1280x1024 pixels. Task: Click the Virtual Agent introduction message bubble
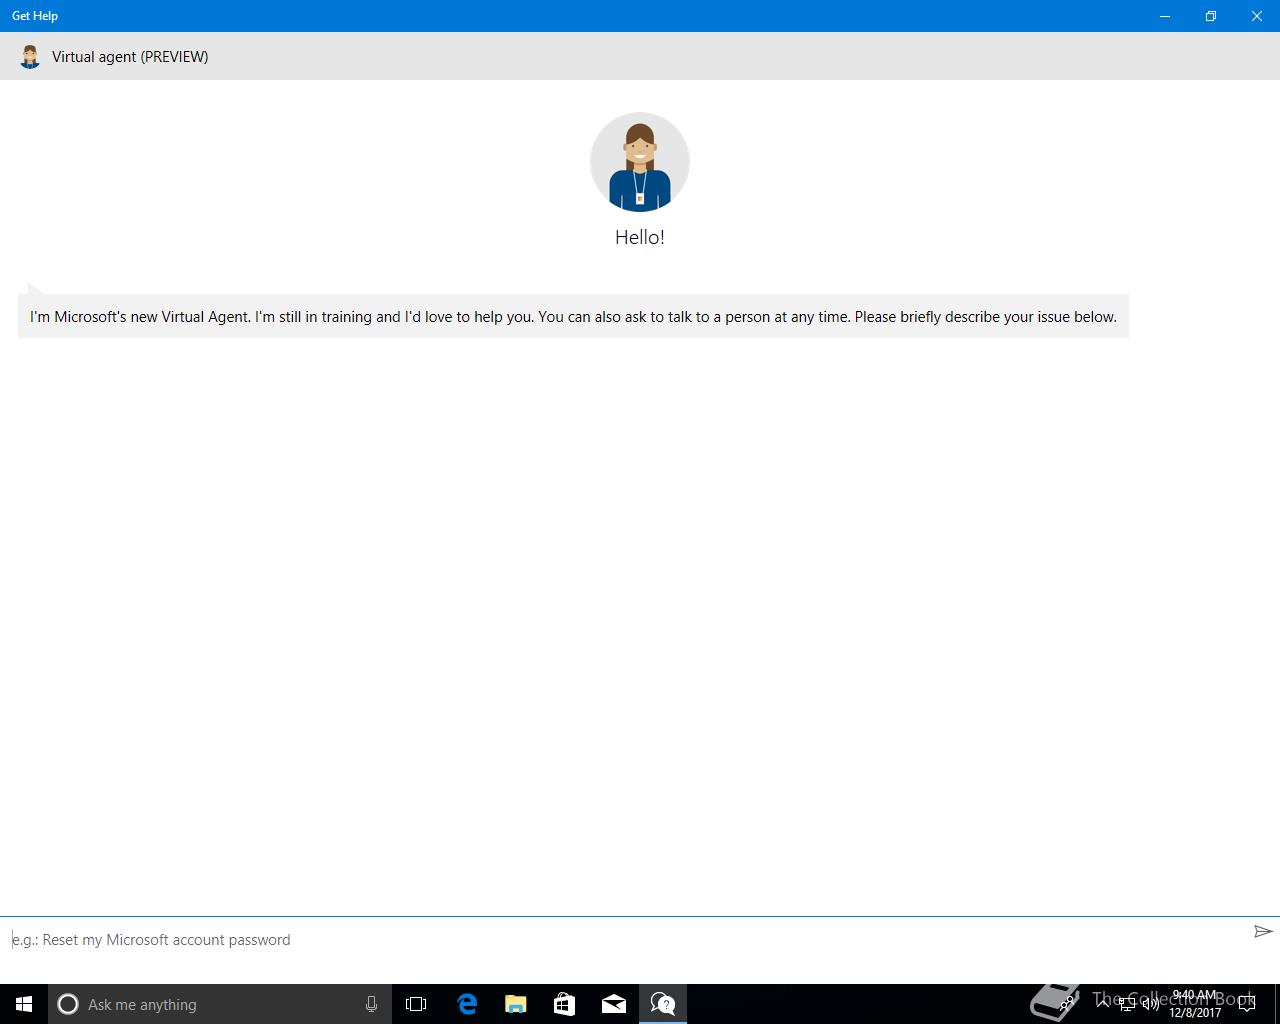point(573,317)
